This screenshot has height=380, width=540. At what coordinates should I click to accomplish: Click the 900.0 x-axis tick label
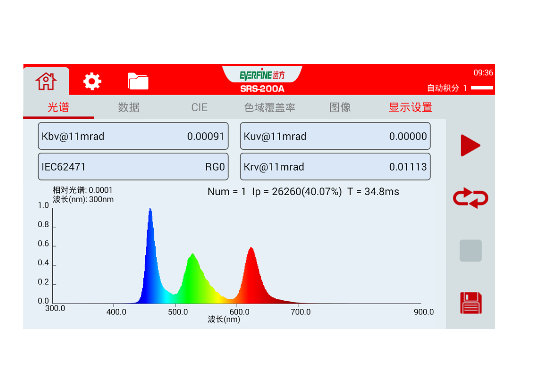(x=424, y=312)
